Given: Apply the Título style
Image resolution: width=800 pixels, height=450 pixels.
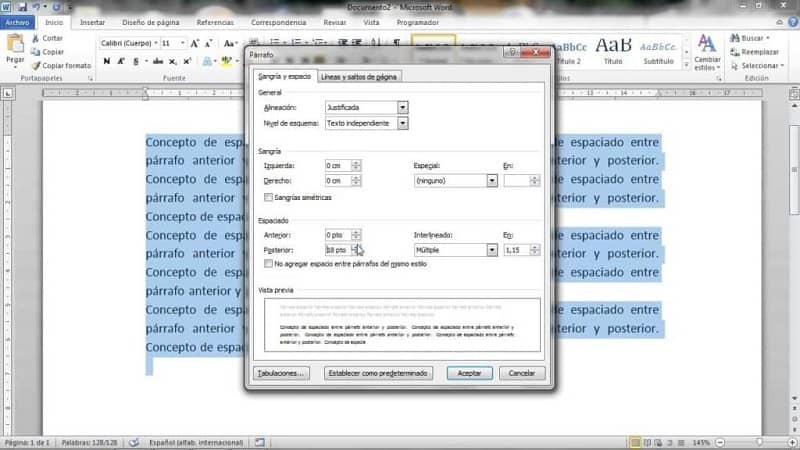Looking at the screenshot, I should click(613, 52).
